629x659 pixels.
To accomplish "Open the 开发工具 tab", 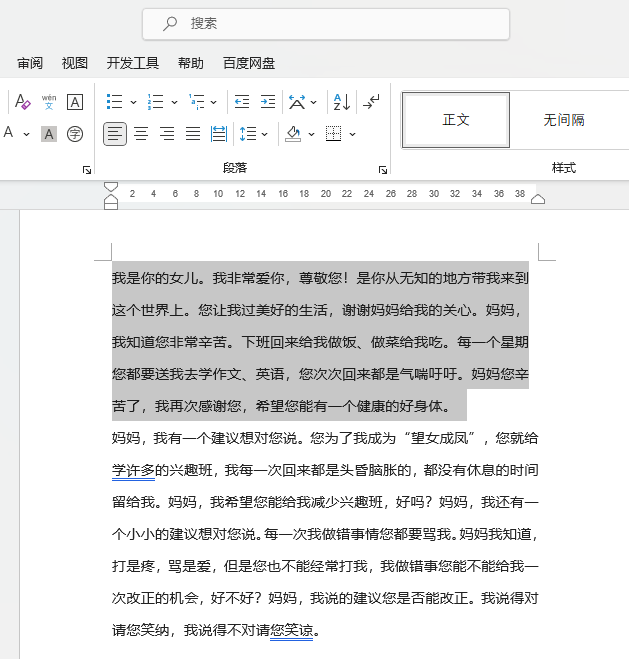I will point(133,63).
